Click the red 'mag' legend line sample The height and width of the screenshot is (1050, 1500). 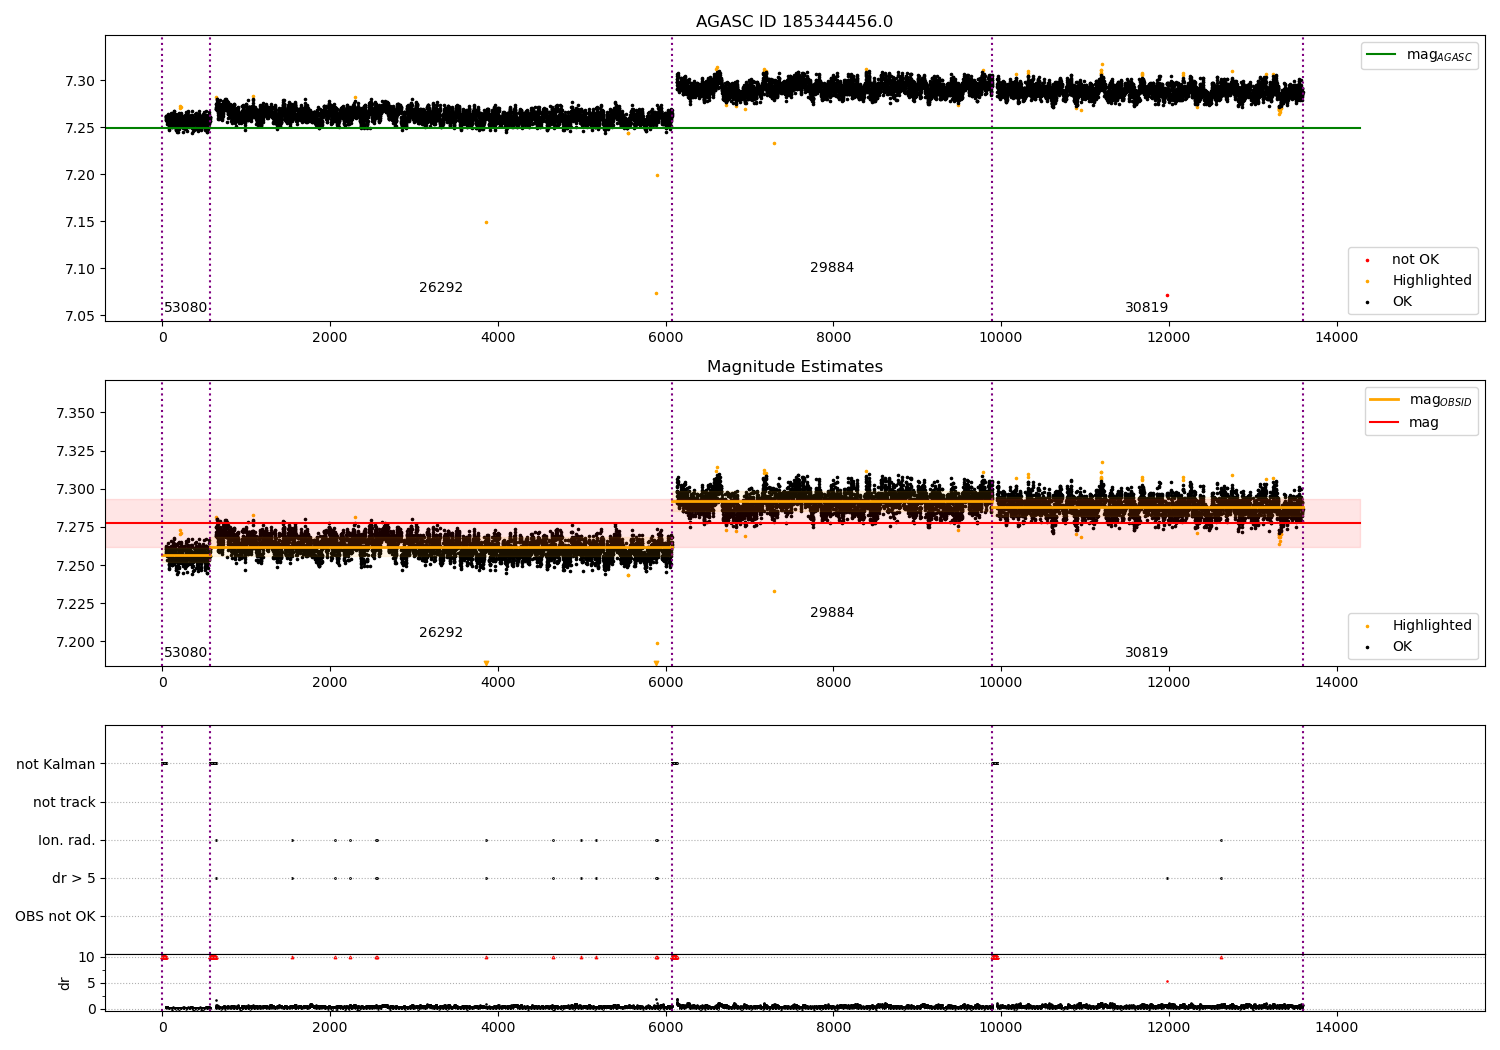click(1384, 423)
